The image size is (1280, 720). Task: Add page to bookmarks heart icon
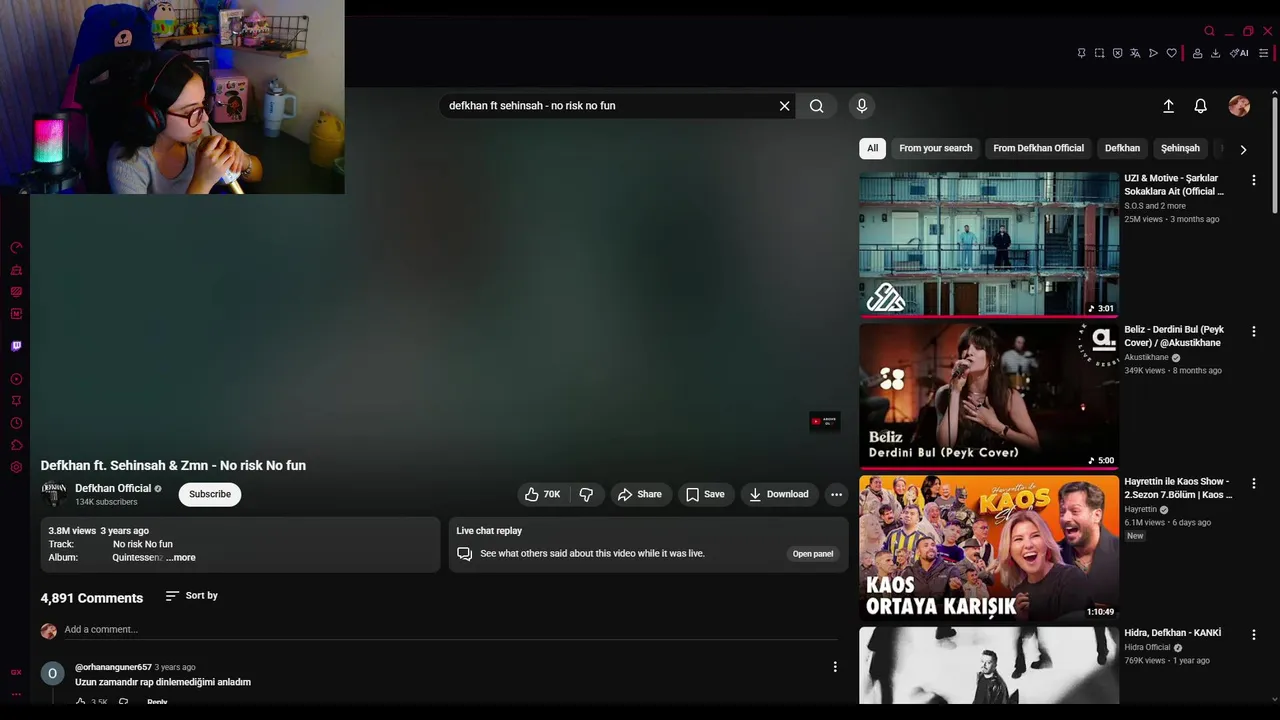[x=1172, y=53]
